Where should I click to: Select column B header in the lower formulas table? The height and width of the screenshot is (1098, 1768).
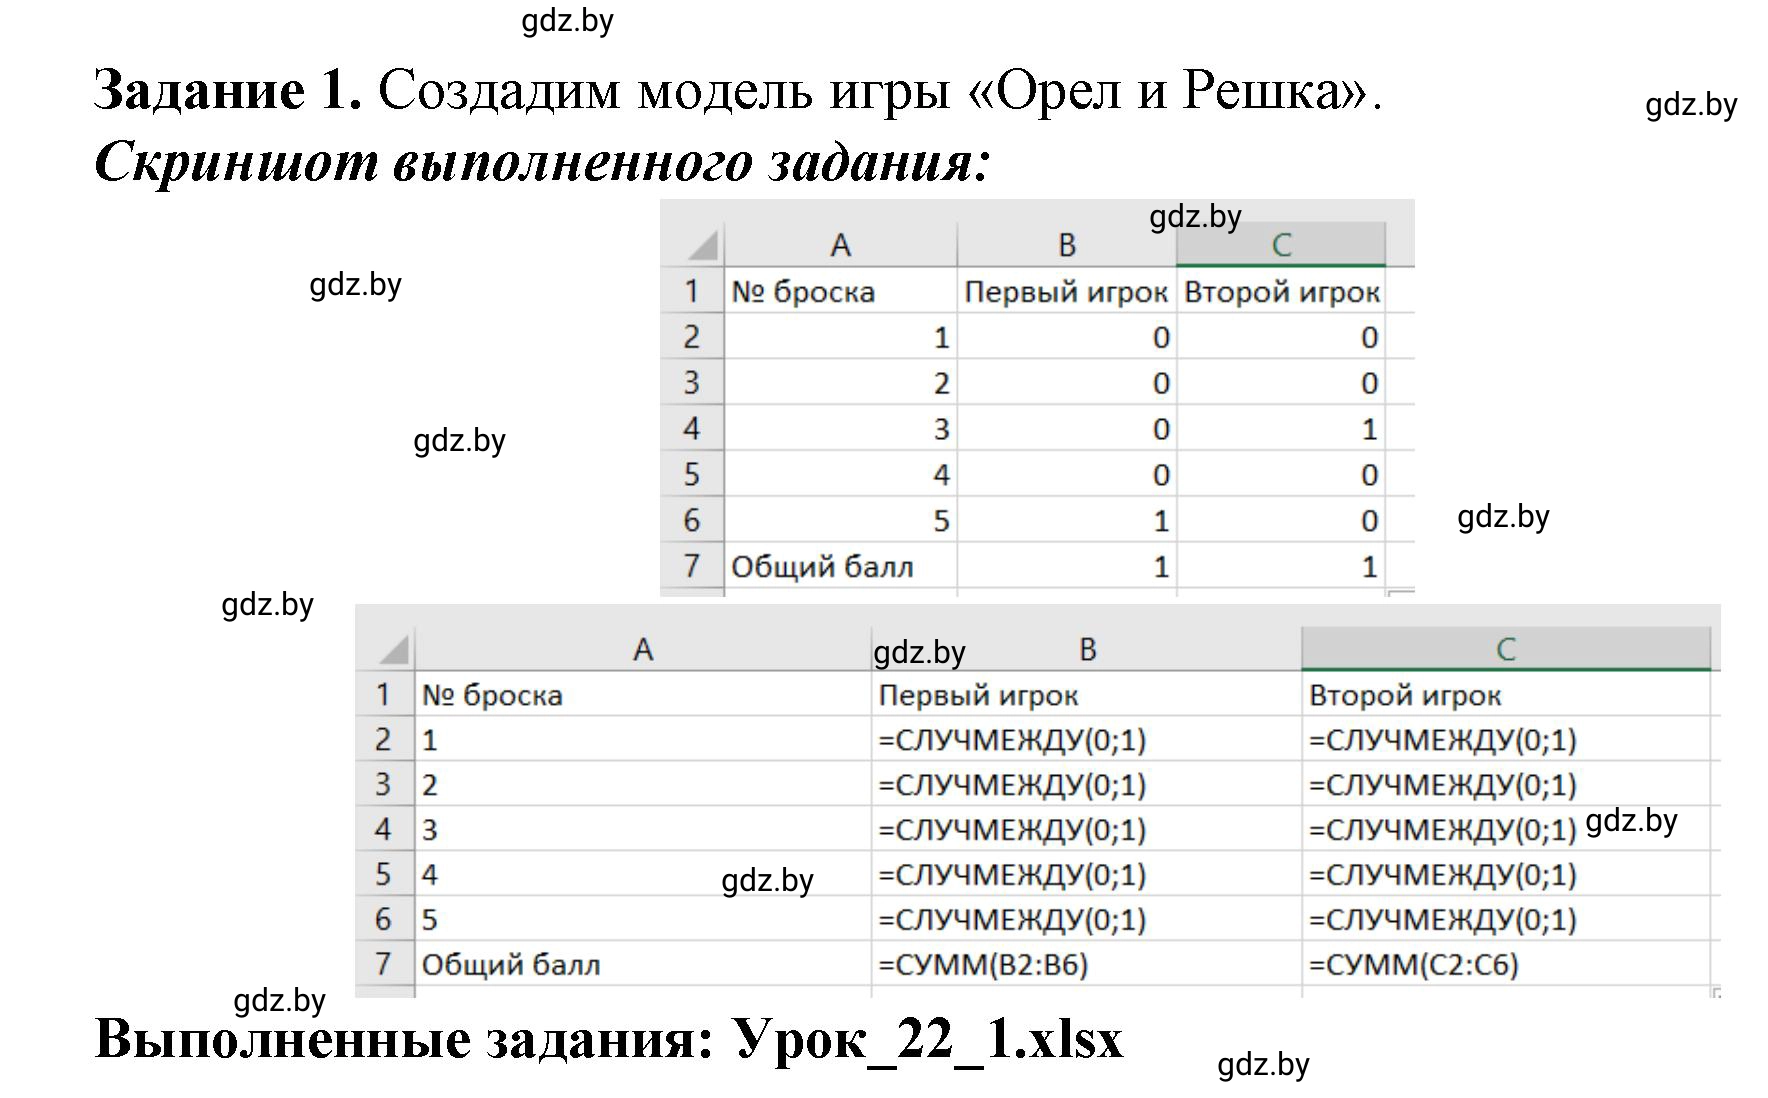(1087, 649)
